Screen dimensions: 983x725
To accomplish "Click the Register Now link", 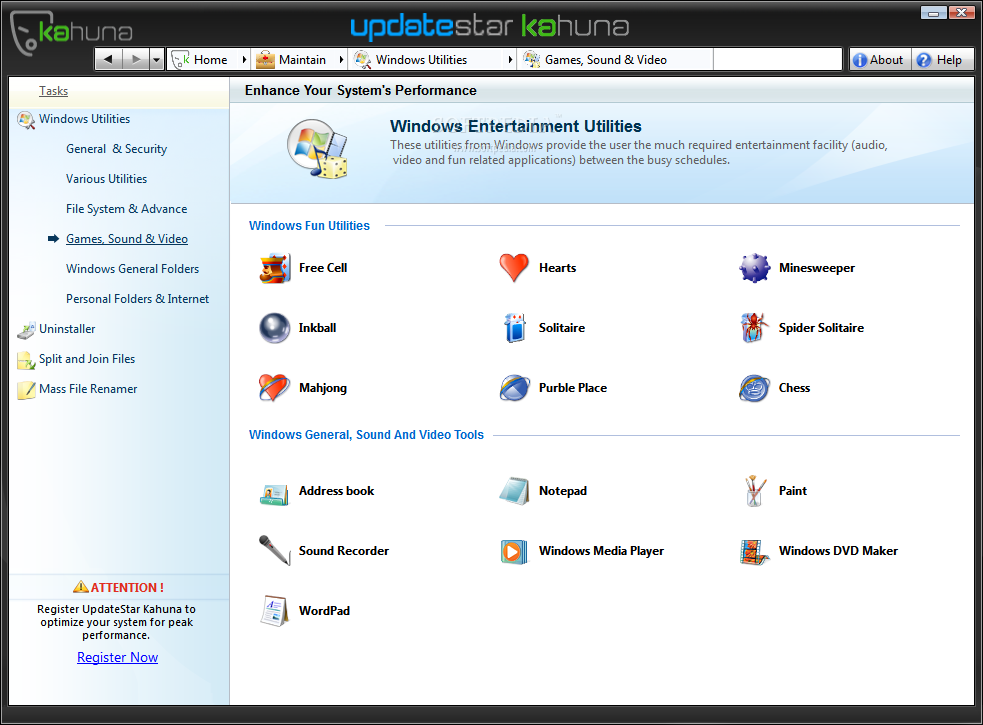I will click(117, 657).
